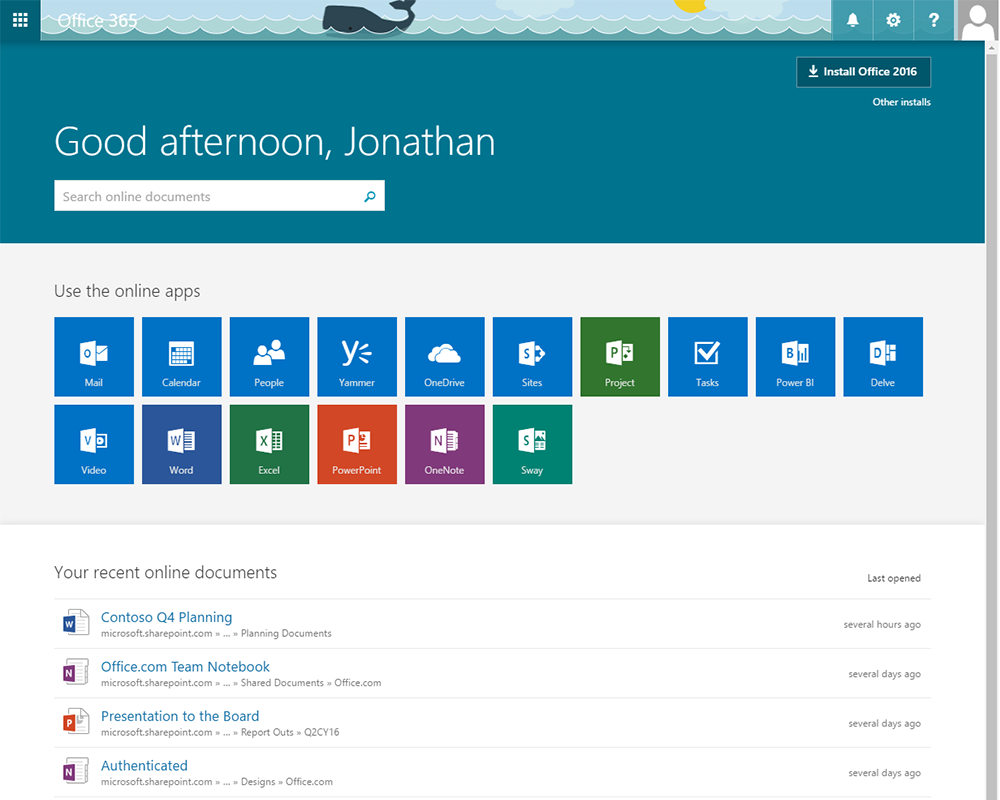Viewport: 1000px width, 800px height.
Task: Open the Delve app
Action: coord(882,356)
